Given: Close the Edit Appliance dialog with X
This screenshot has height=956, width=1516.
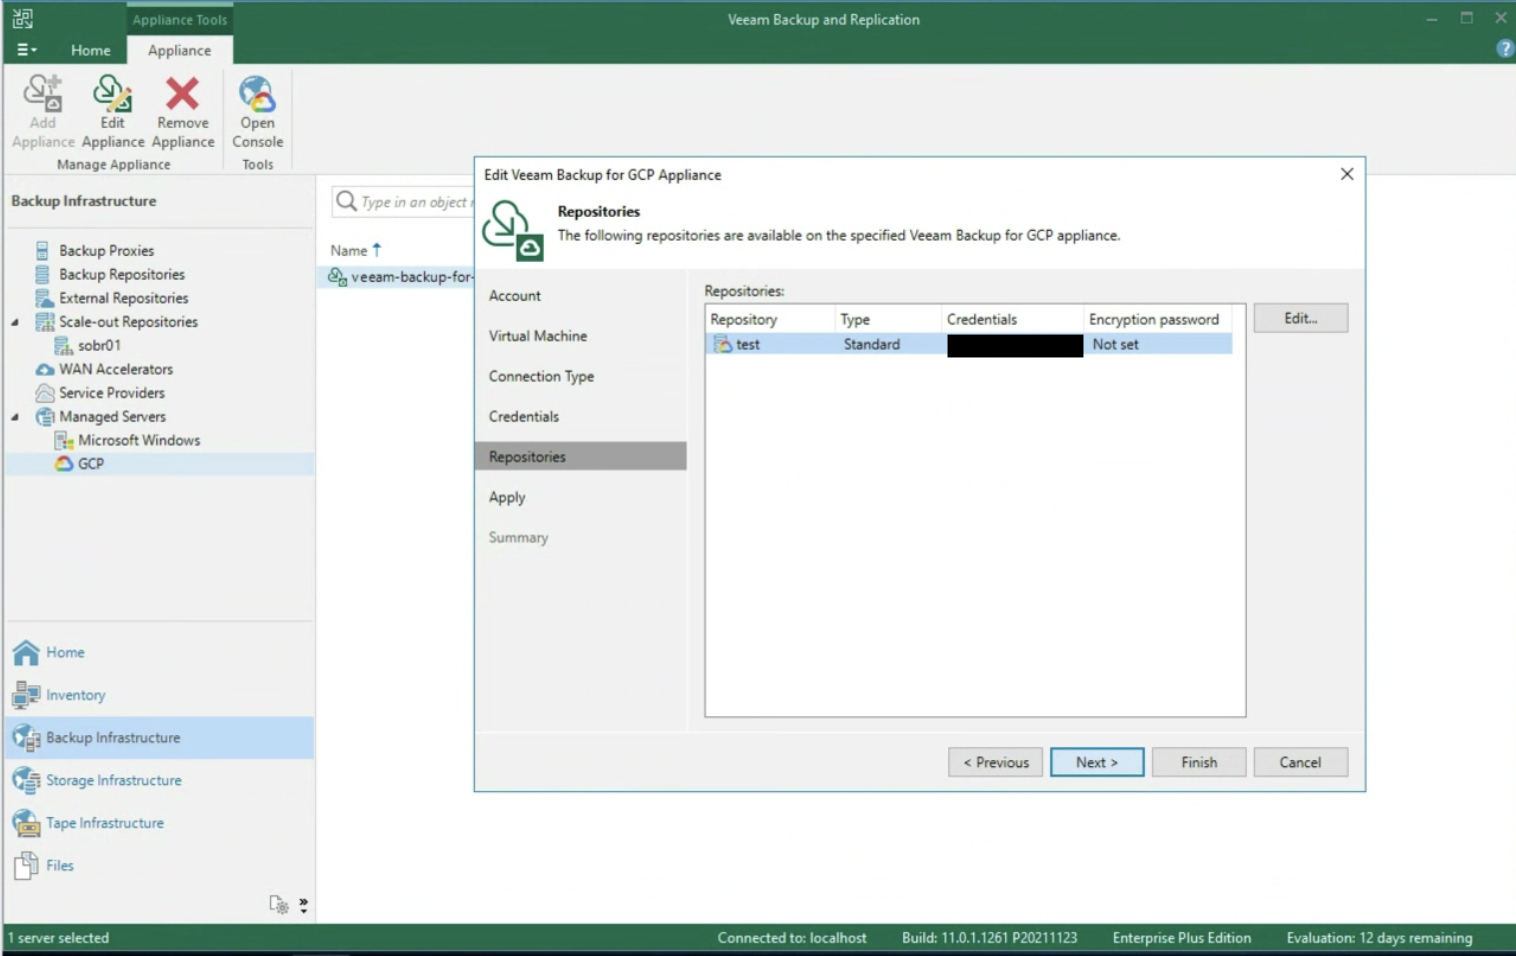Looking at the screenshot, I should coord(1347,174).
